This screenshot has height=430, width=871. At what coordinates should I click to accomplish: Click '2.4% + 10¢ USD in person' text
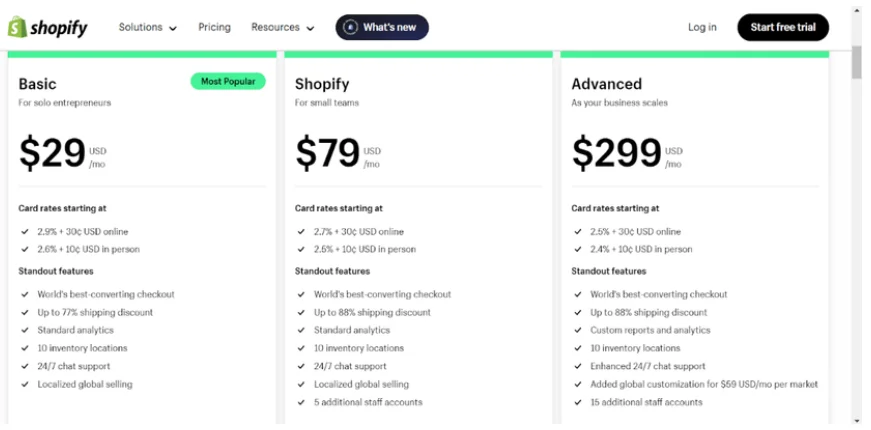click(642, 249)
